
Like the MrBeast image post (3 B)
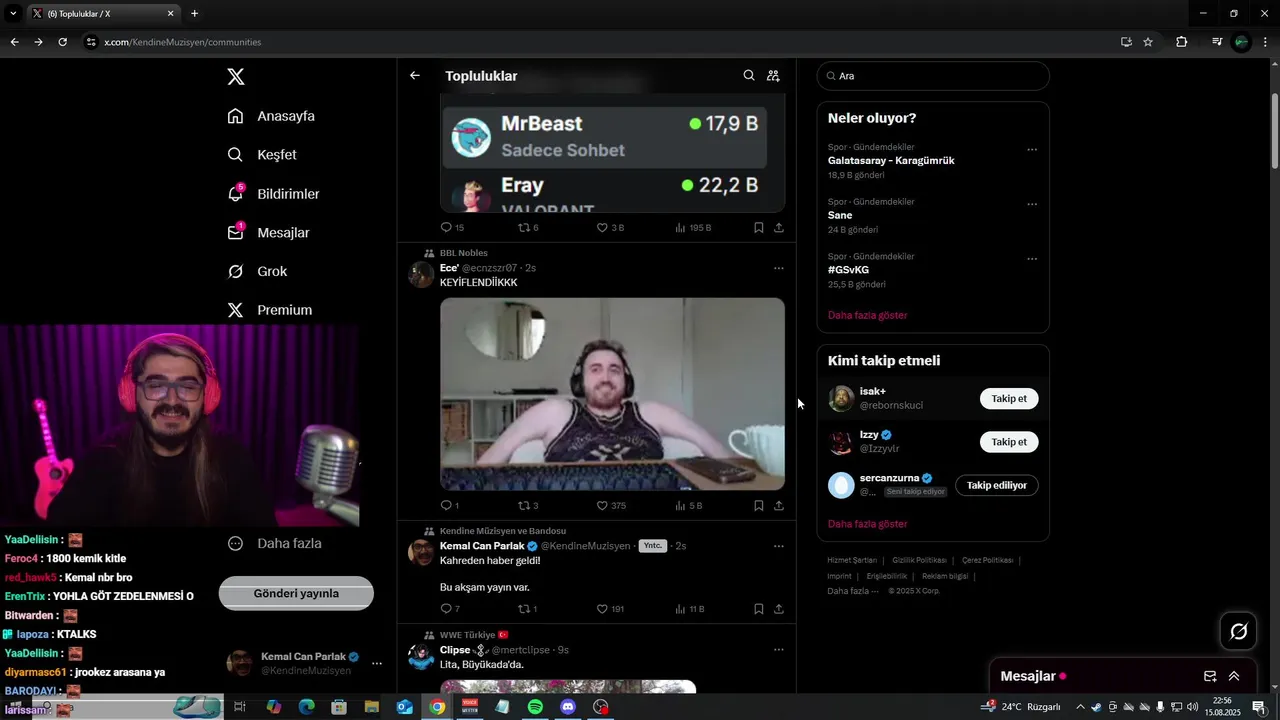coord(610,228)
